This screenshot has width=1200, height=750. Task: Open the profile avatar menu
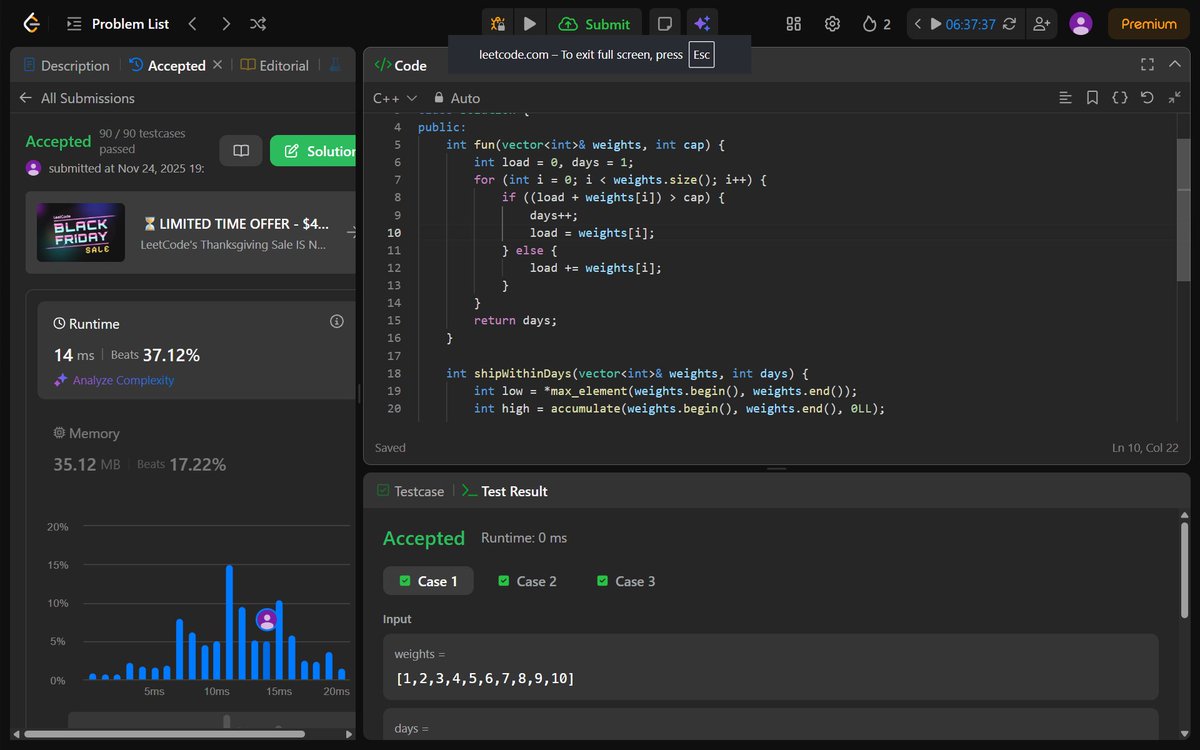[x=1080, y=23]
